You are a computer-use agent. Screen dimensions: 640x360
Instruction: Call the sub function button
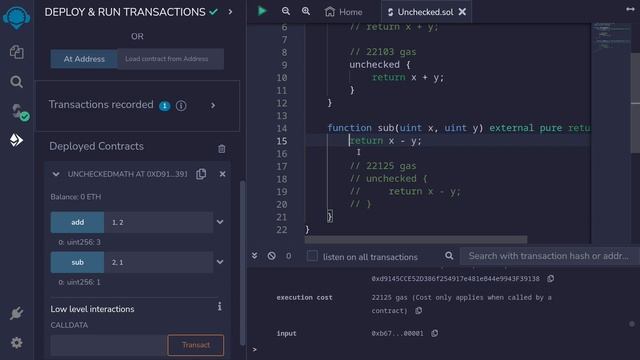(x=77, y=262)
